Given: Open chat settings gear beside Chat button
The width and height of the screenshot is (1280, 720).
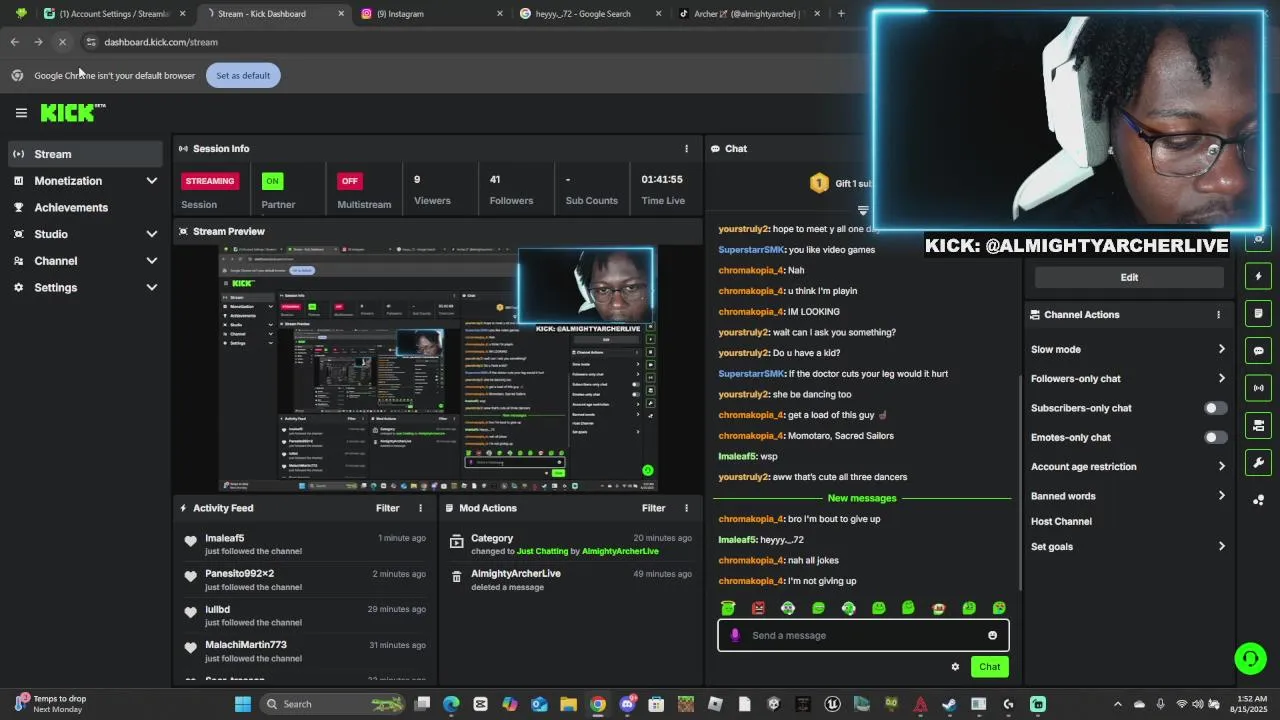Looking at the screenshot, I should pyautogui.click(x=955, y=667).
